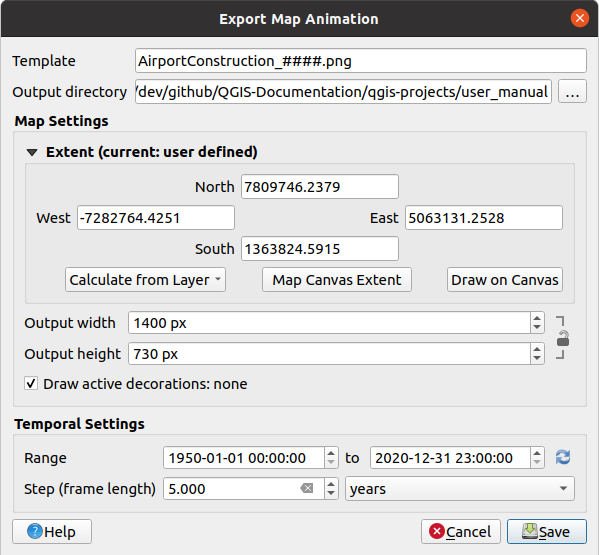Open the Calculate from Layer dropdown
This screenshot has height=555, width=599.
(x=145, y=280)
